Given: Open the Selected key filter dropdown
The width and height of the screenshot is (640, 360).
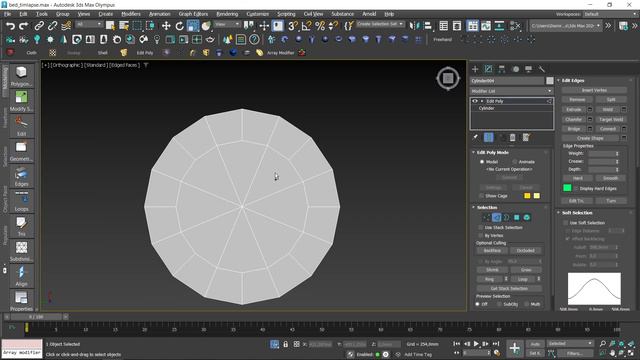Looking at the screenshot, I should point(570,344).
